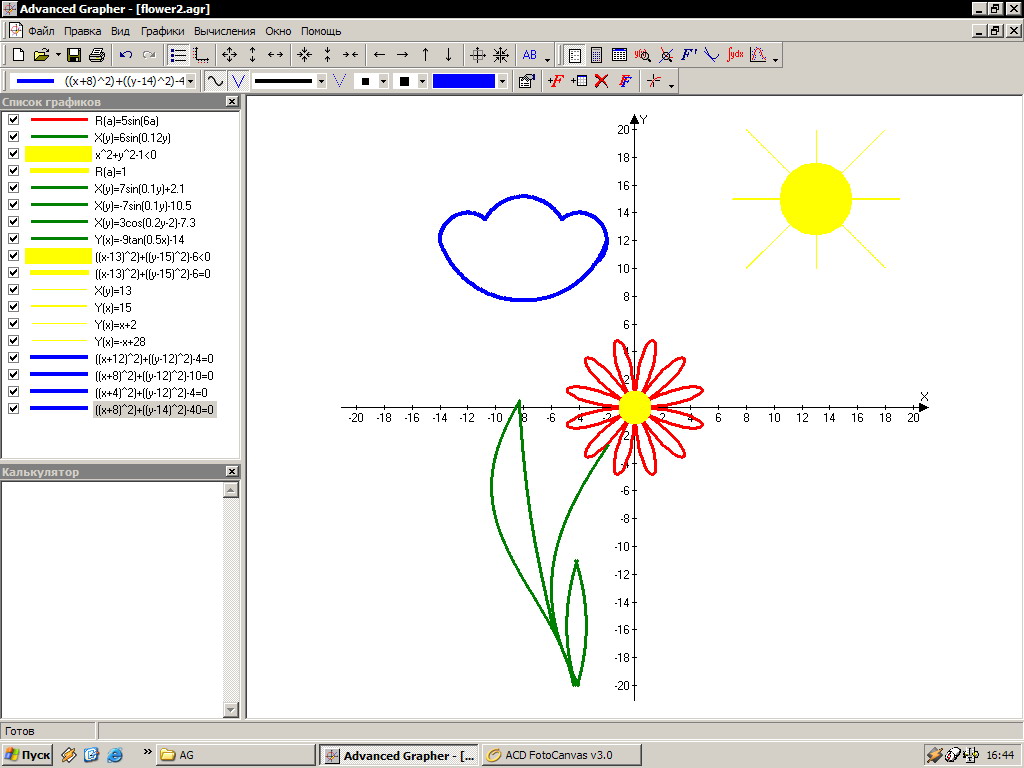Viewport: 1024px width, 768px height.
Task: Expand the graph formula dropdown list
Action: (191, 81)
